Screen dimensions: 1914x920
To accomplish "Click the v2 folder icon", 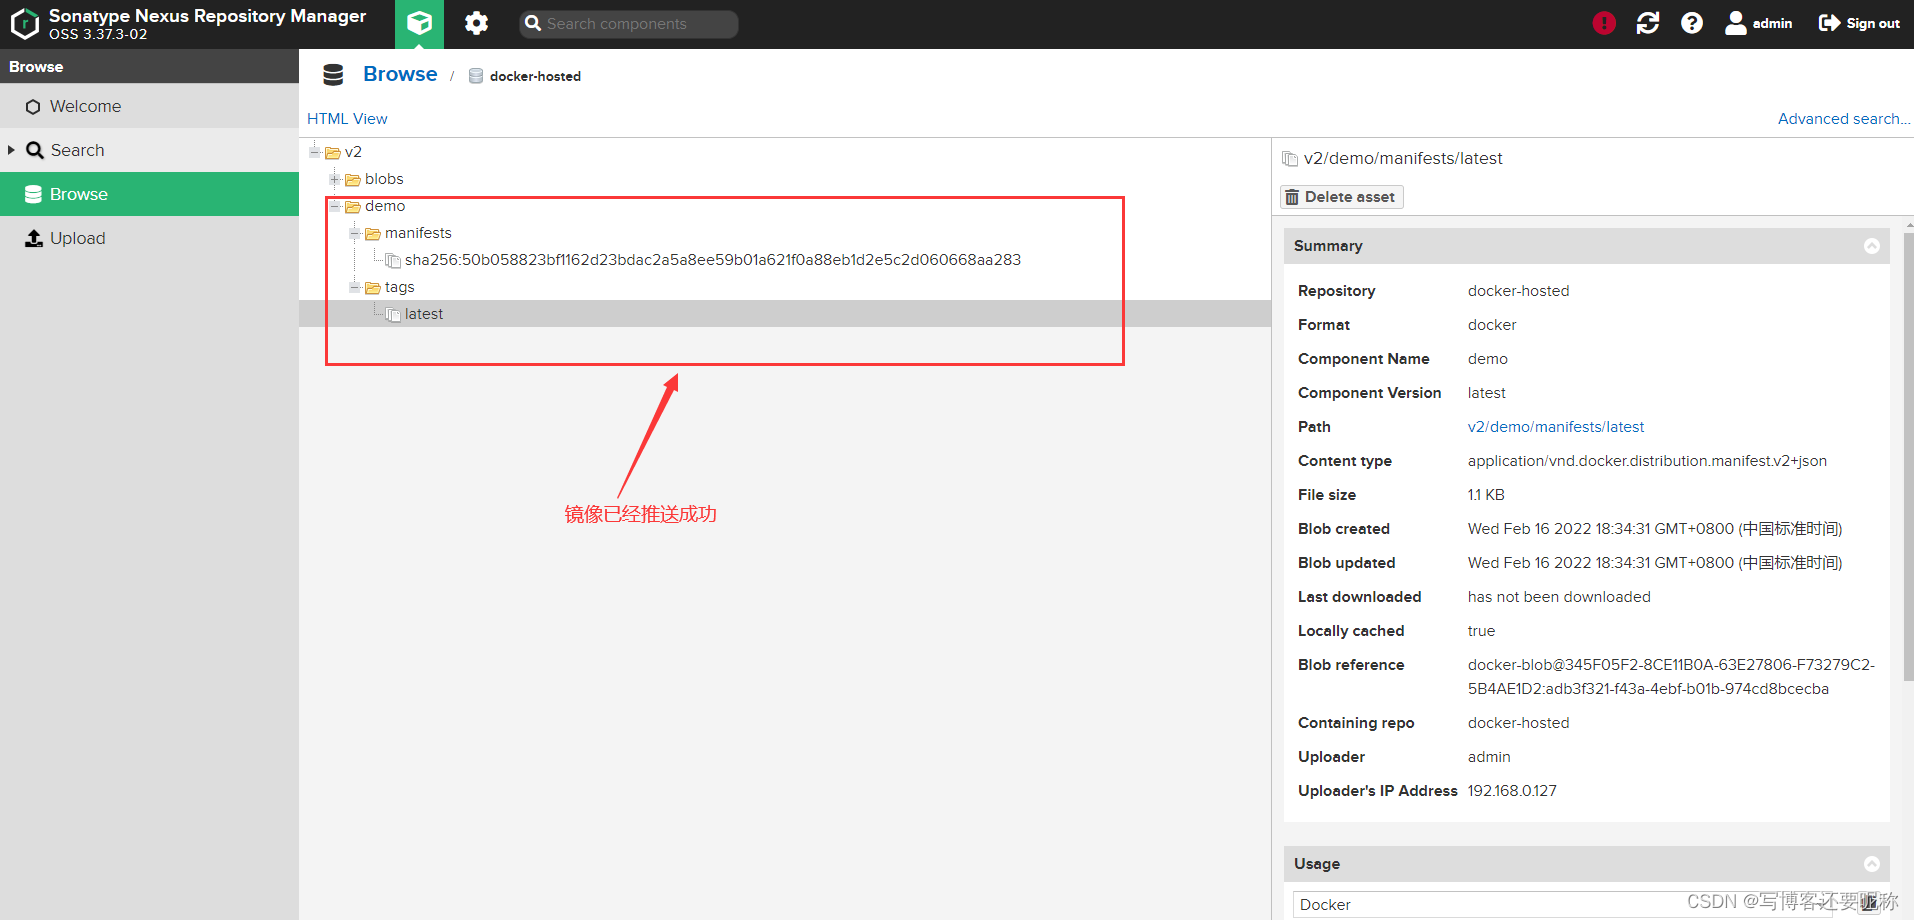I will pos(333,152).
